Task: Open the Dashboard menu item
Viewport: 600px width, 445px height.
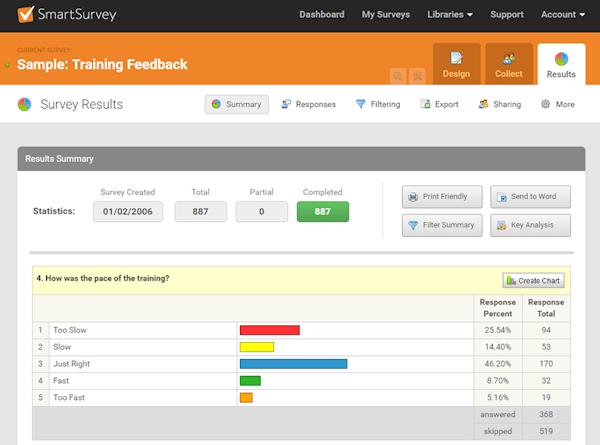Action: 321,15
